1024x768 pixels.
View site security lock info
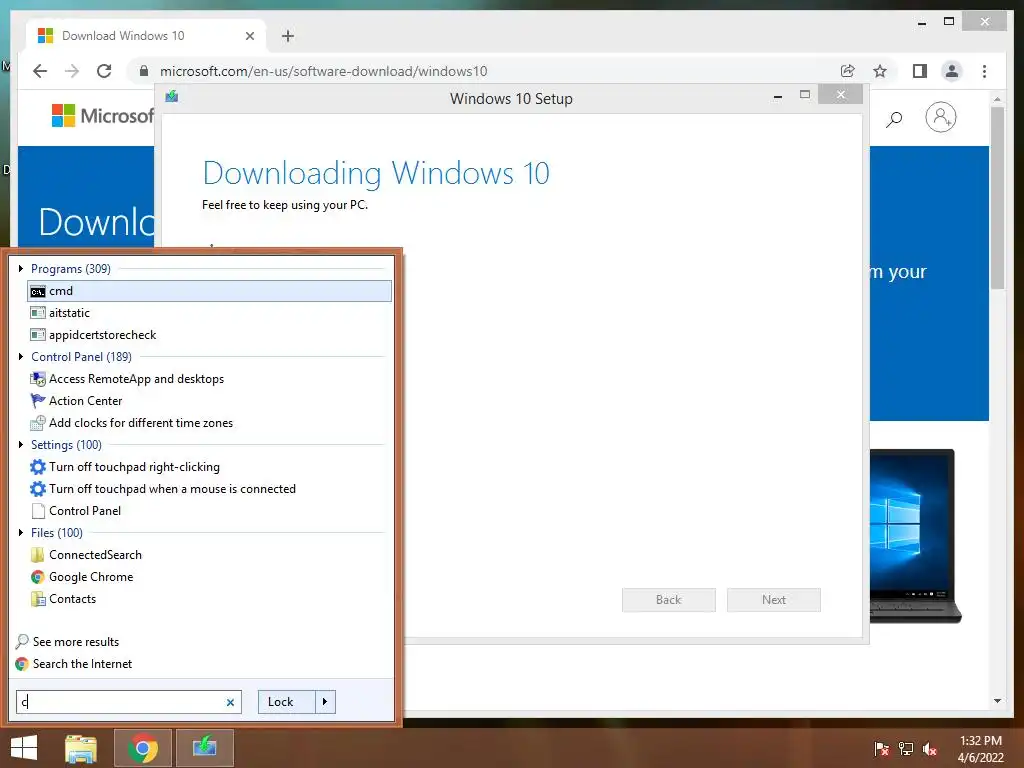coord(144,71)
